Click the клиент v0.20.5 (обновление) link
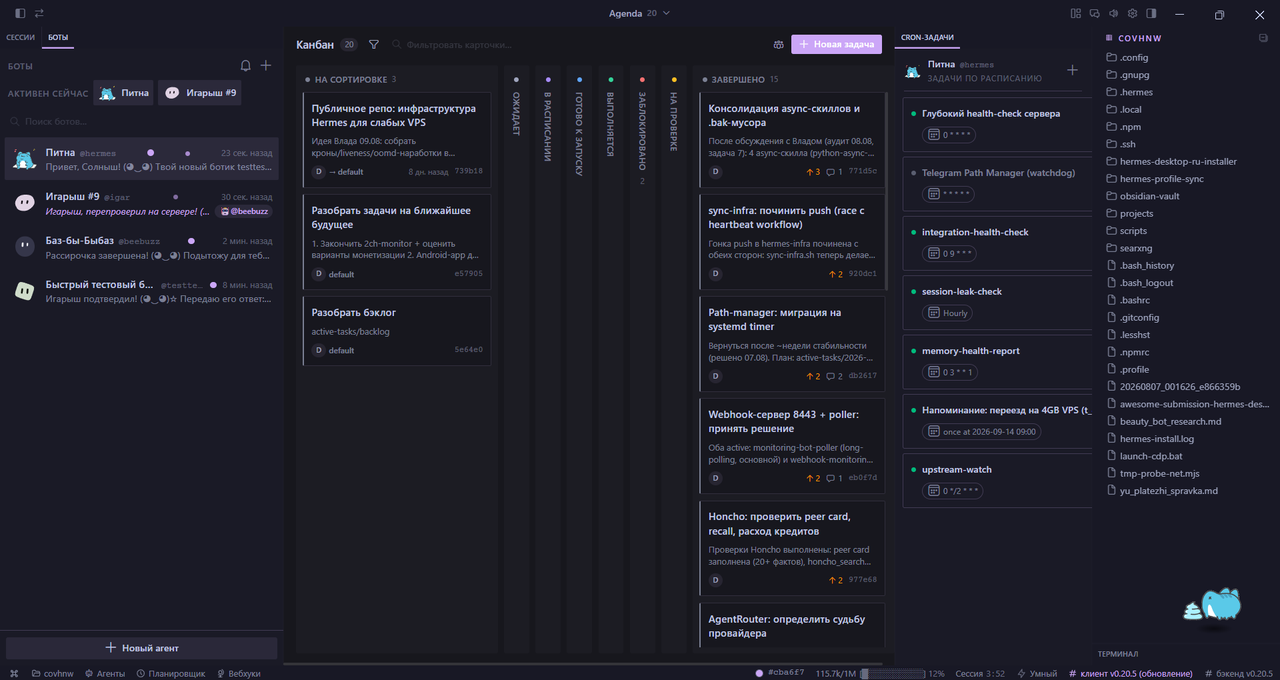 point(1130,674)
